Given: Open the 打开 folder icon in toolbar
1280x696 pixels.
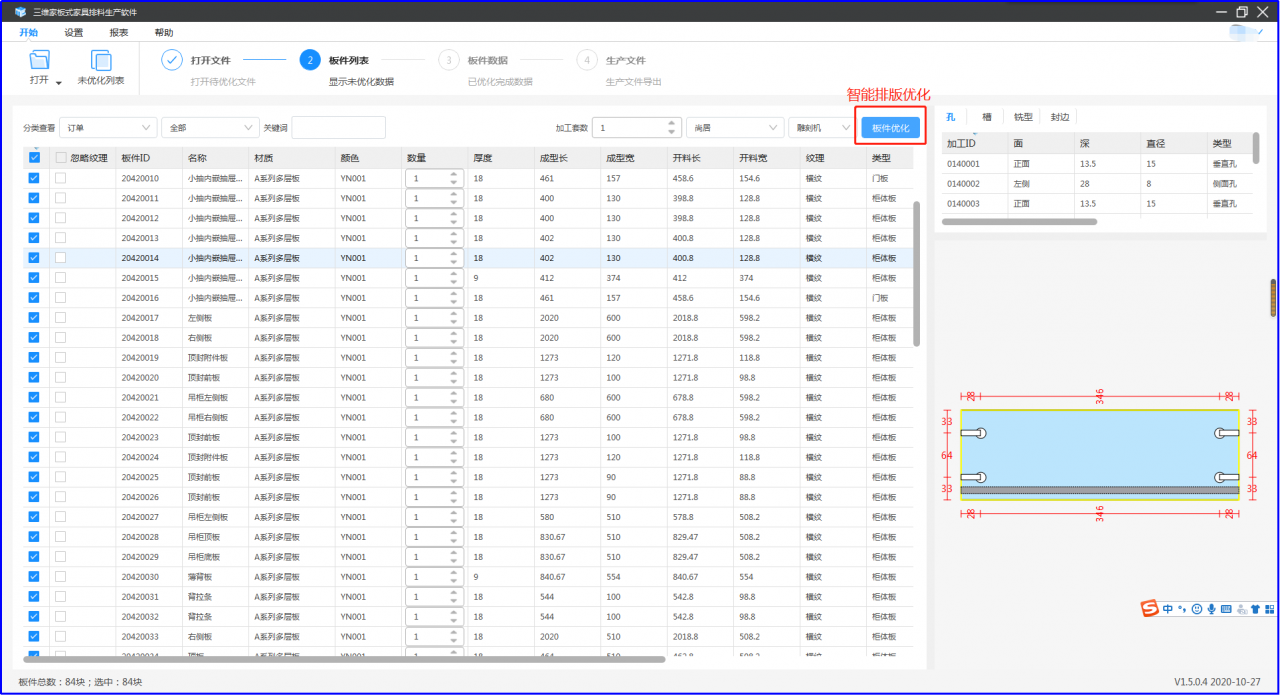Looking at the screenshot, I should point(40,60).
